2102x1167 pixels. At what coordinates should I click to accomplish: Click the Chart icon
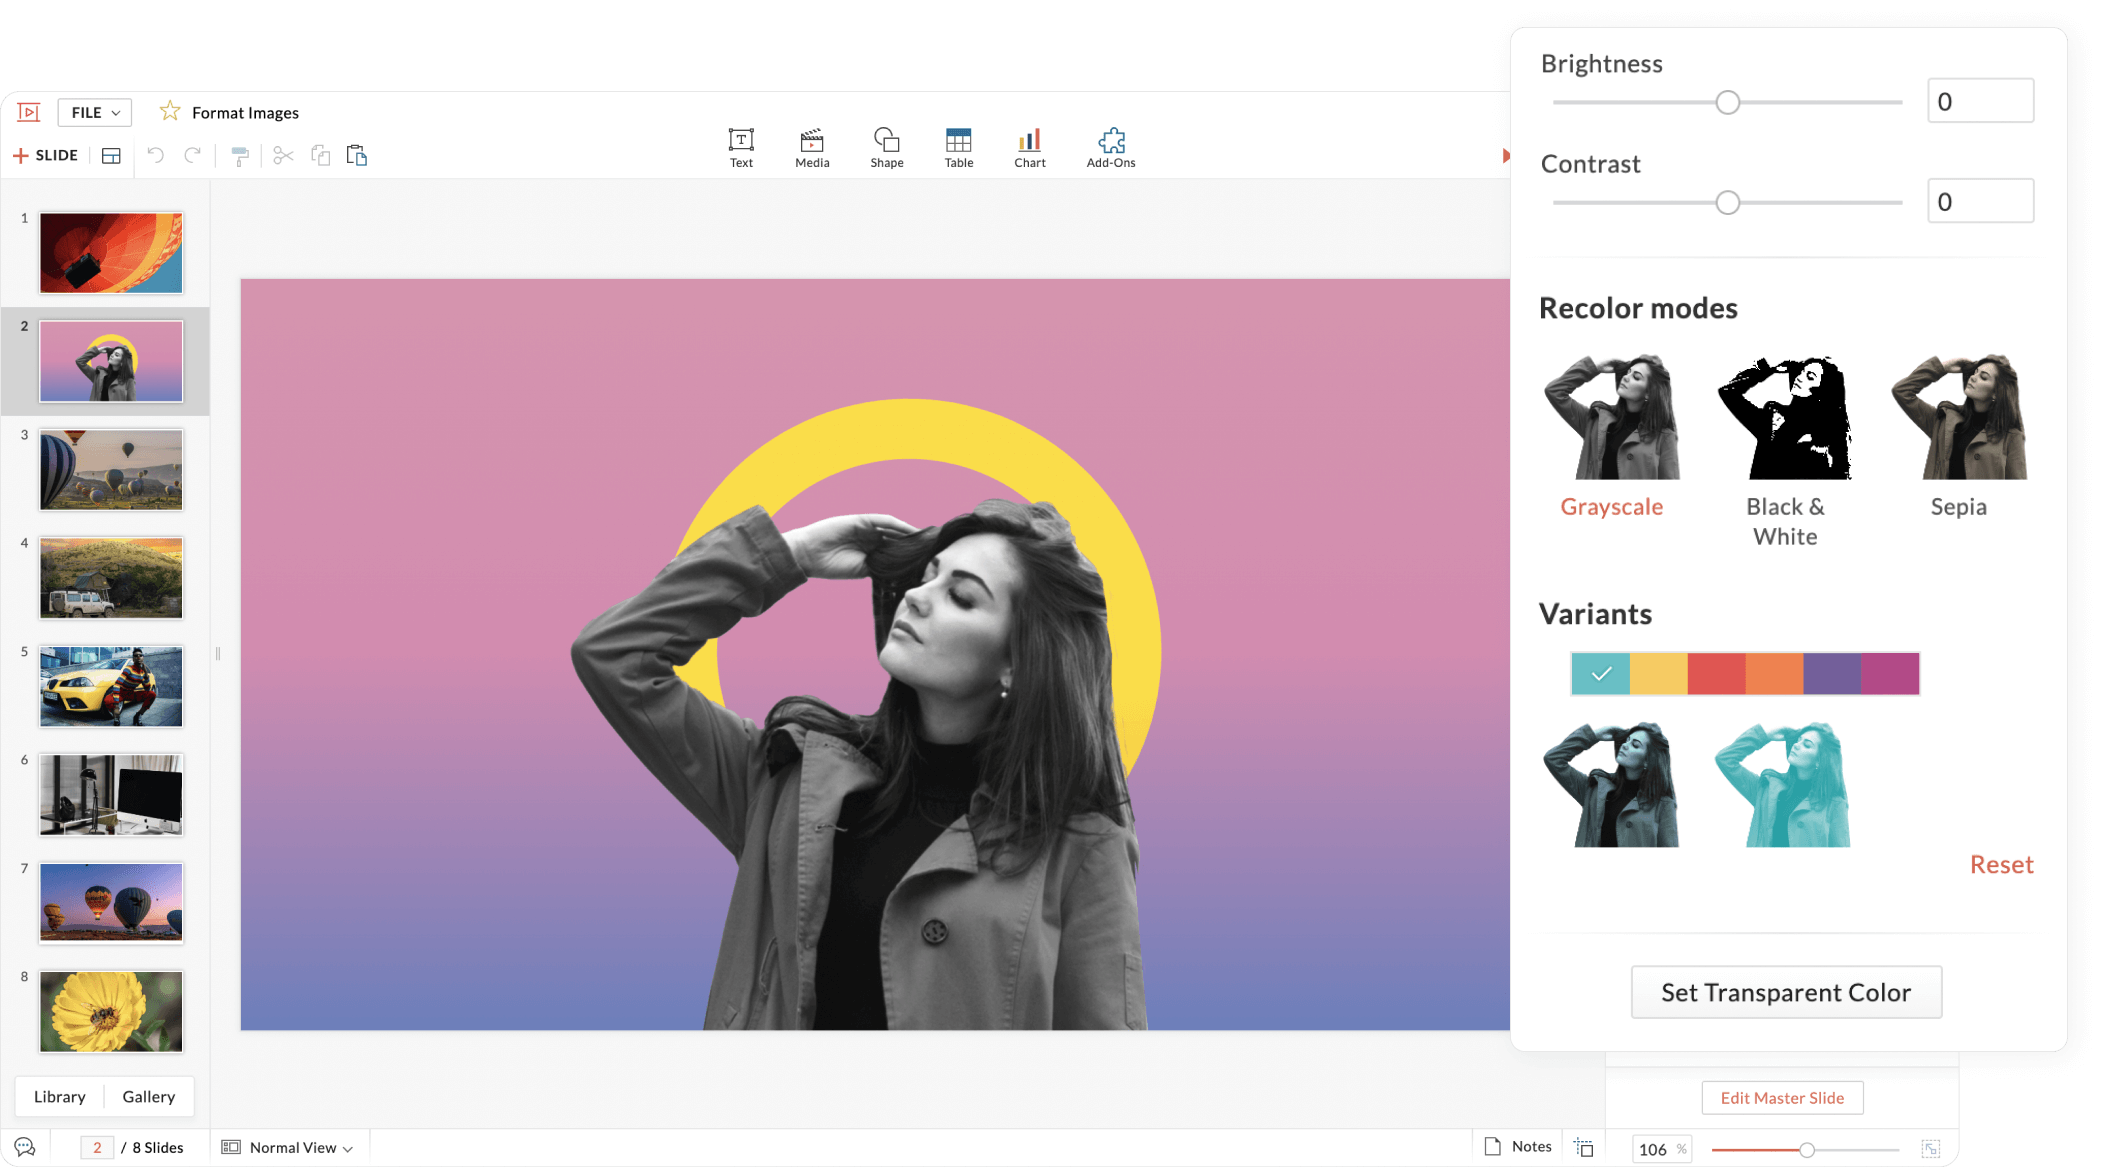click(x=1029, y=140)
